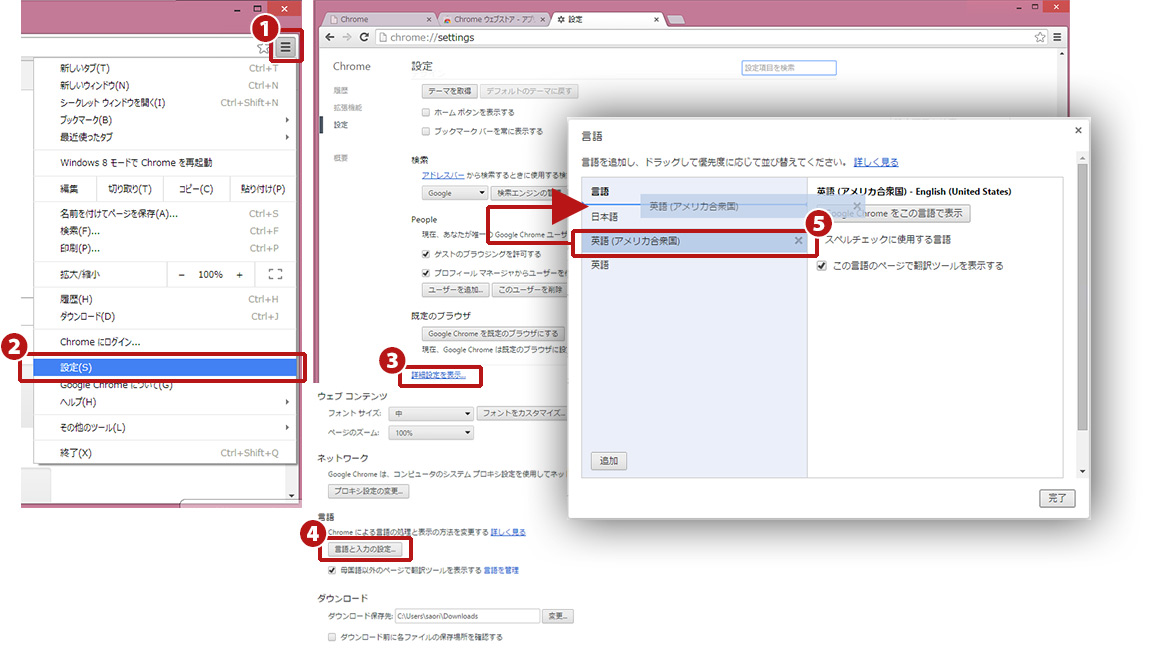Screen dimensions: 1149x650
Task: Uncheck the プロフィール マネージャ checkbox
Action: click(x=426, y=273)
